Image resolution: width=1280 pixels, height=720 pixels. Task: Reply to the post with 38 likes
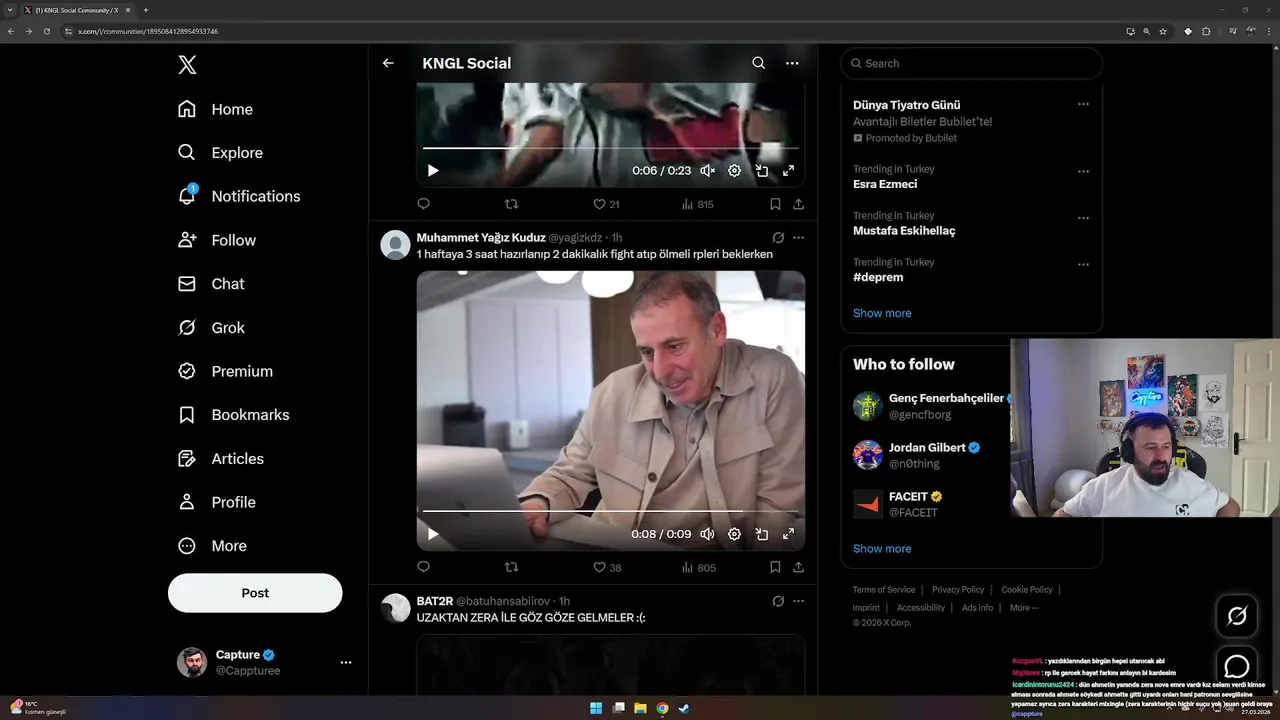(423, 567)
